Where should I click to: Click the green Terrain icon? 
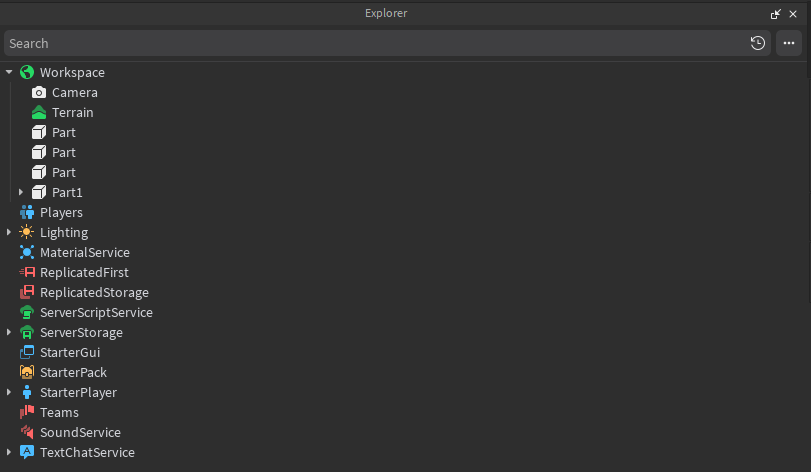(x=39, y=112)
